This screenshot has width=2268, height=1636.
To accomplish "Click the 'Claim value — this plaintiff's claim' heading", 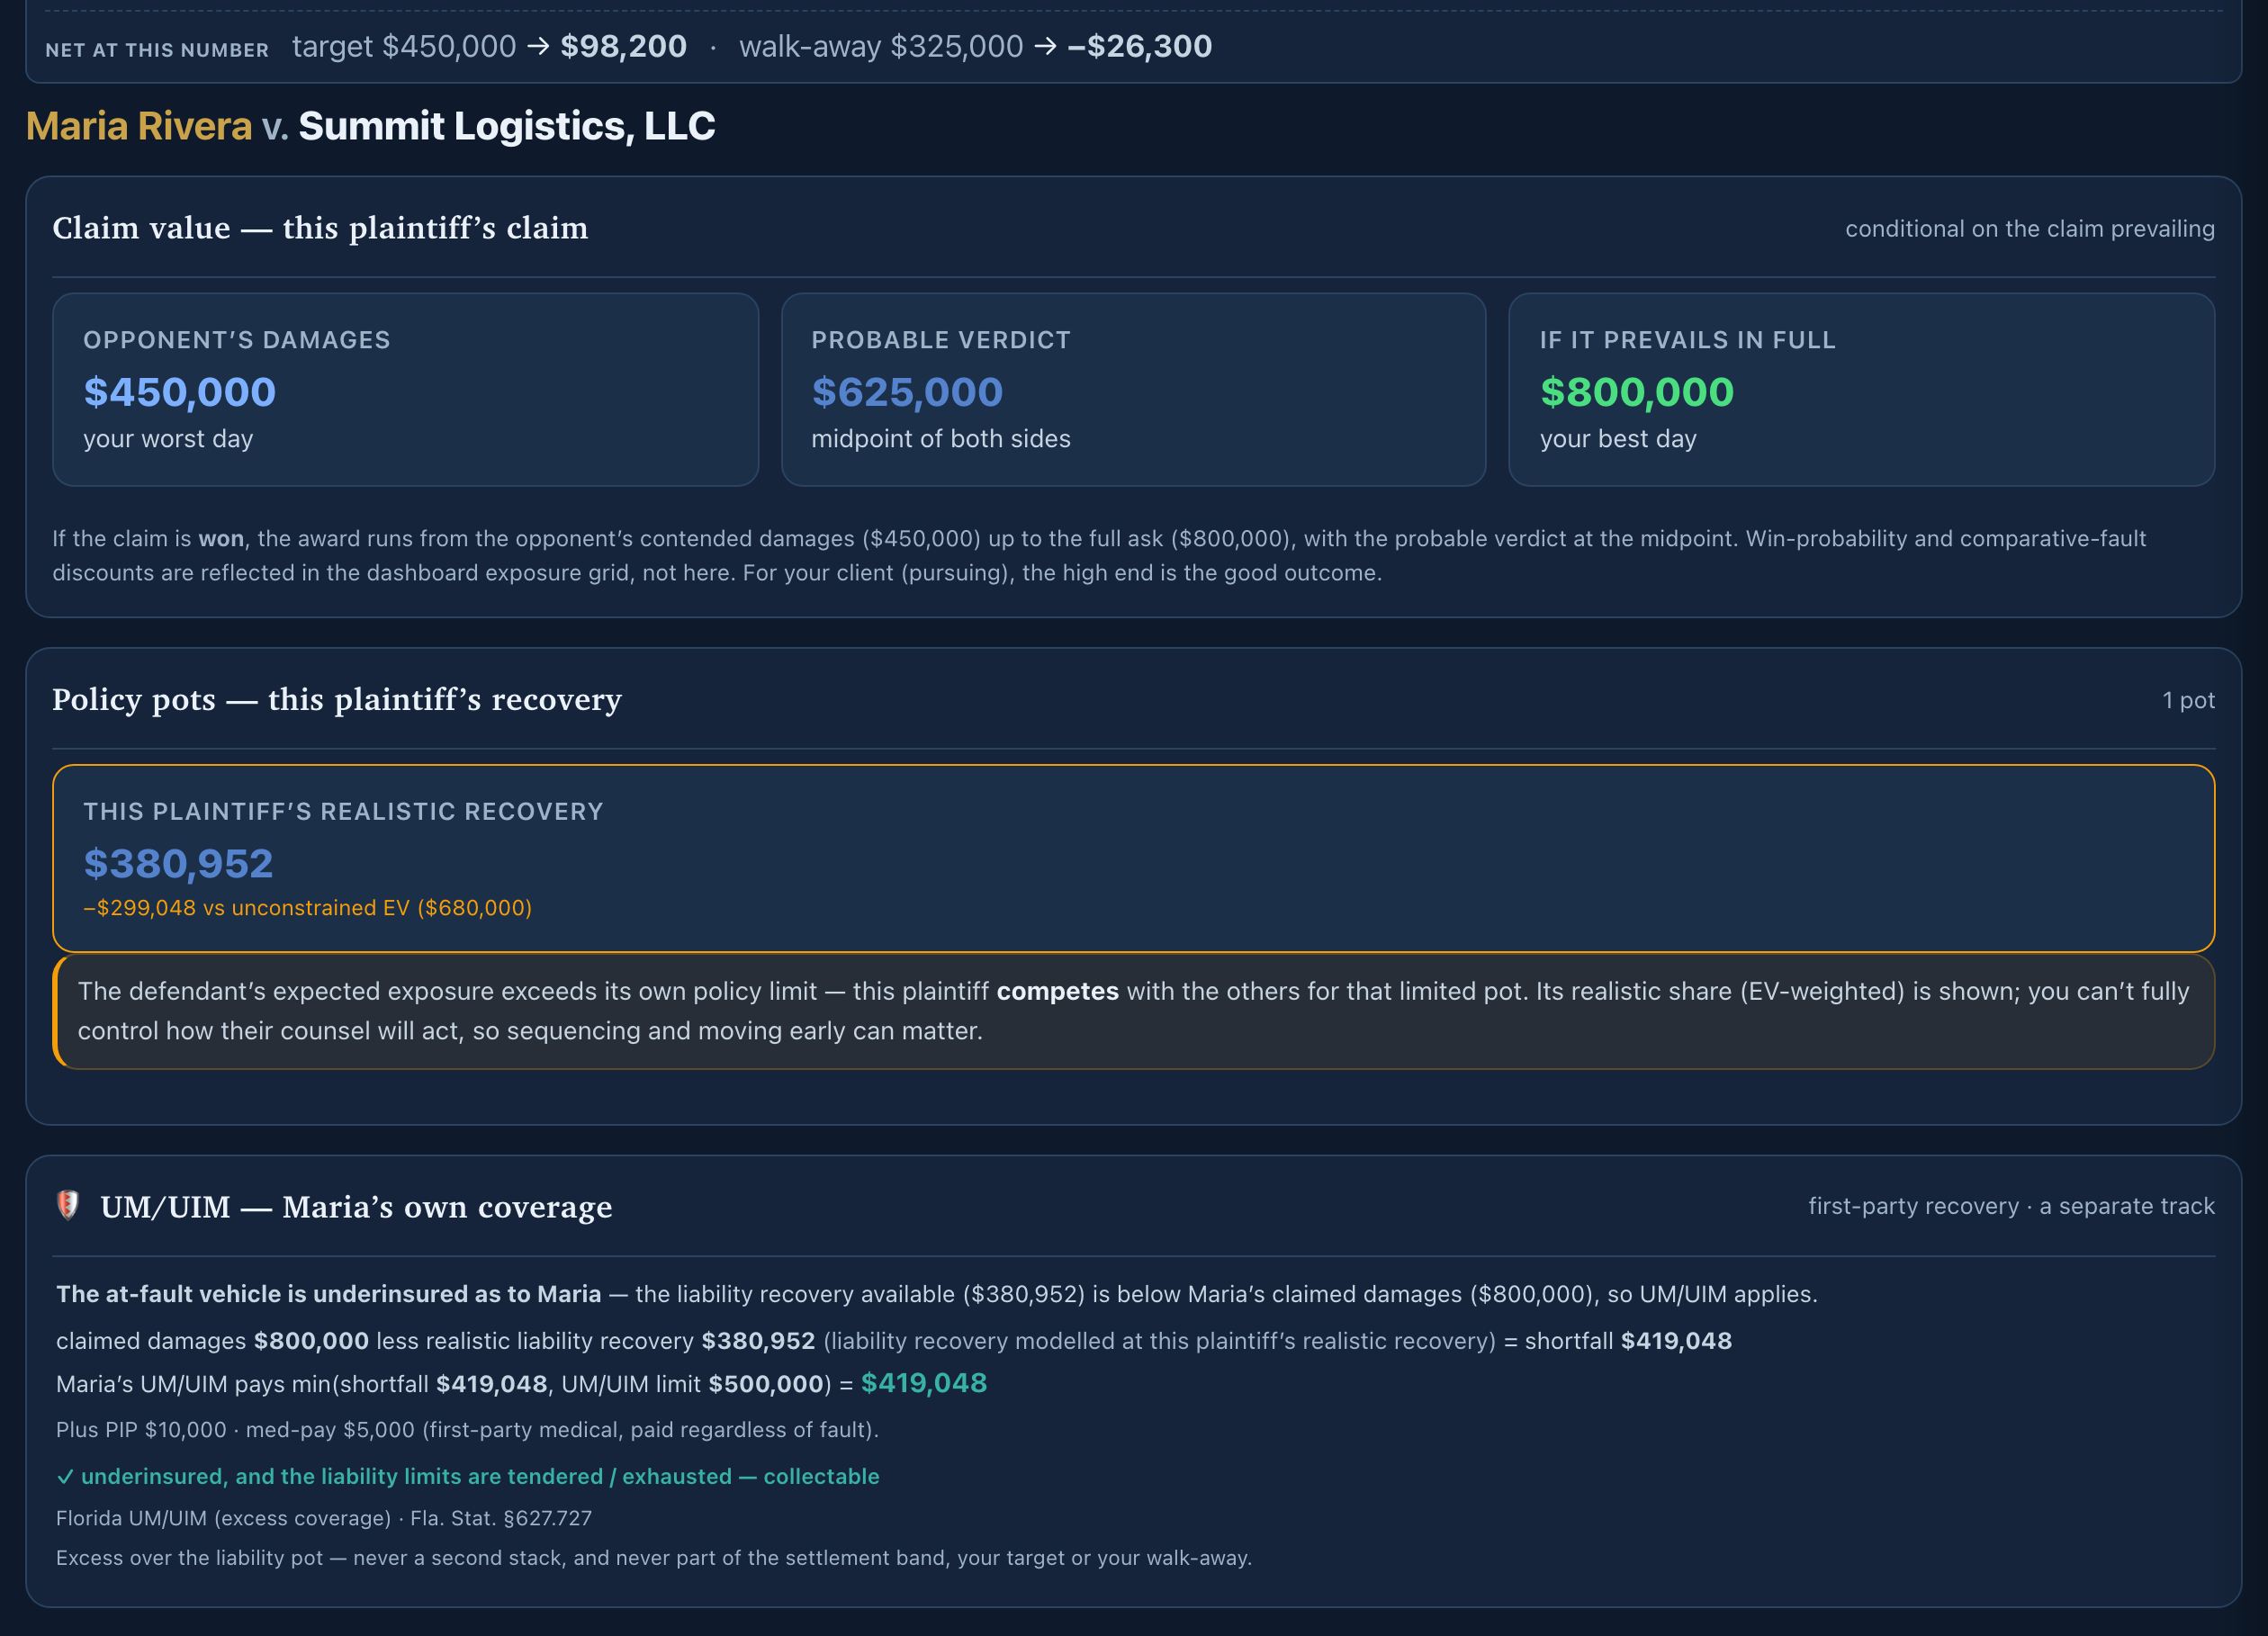I will click(320, 228).
